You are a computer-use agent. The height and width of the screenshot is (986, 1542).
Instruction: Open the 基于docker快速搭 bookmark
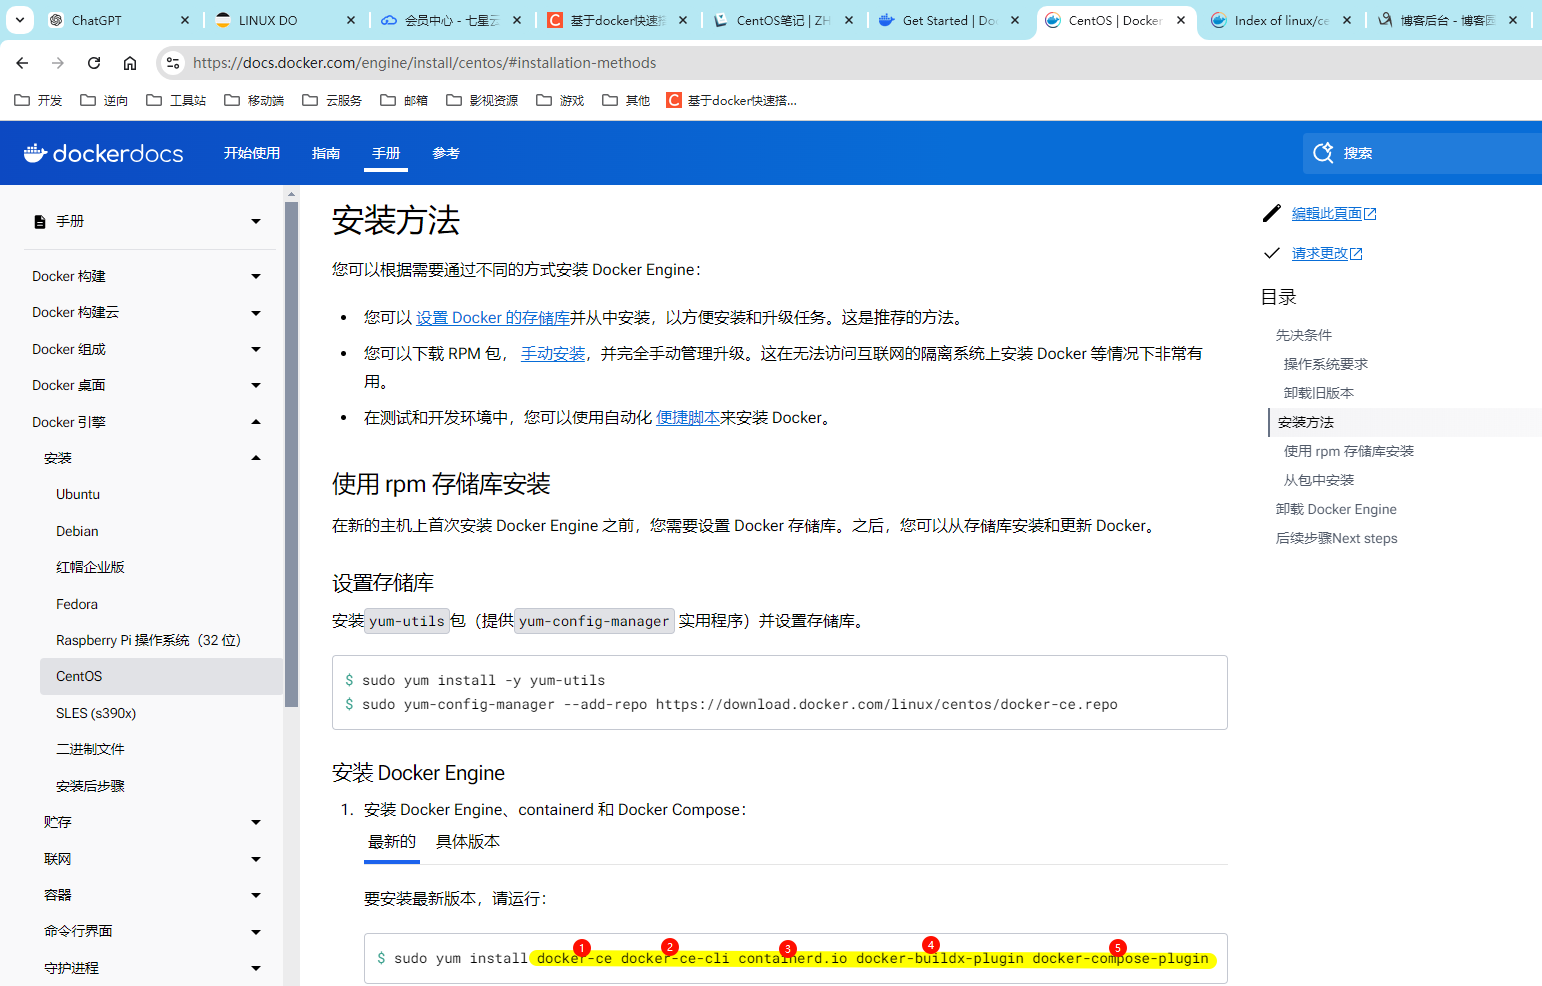(732, 100)
